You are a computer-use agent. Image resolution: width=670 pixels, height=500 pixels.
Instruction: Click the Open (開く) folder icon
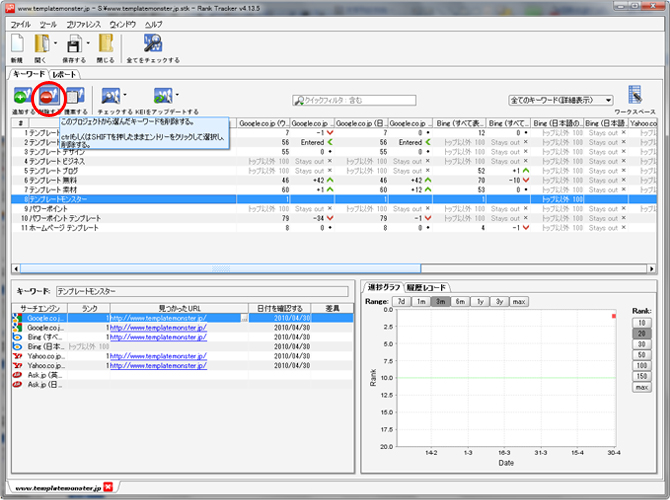(42, 44)
